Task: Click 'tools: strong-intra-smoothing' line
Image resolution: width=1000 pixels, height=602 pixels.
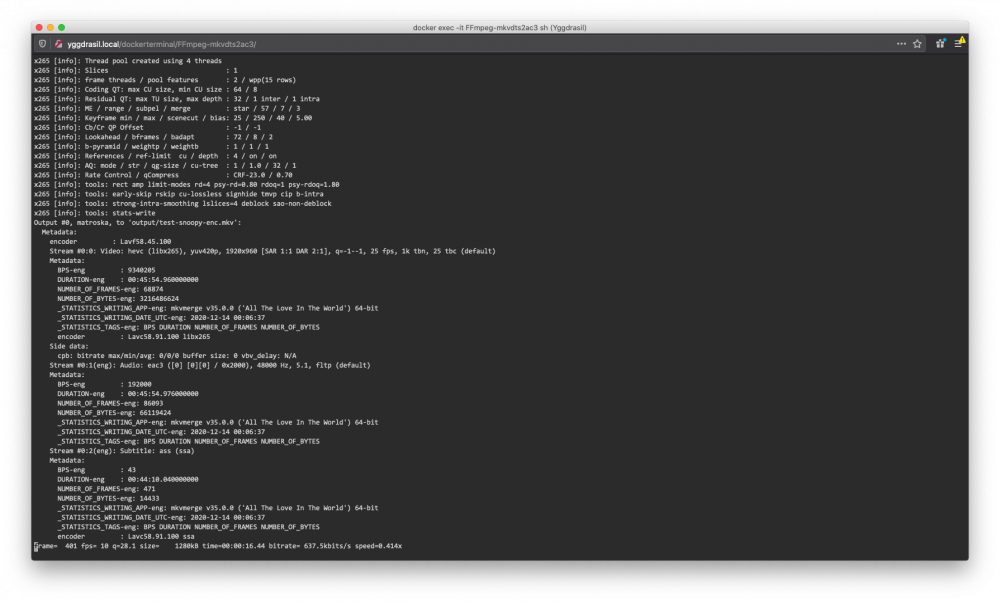Action: coord(182,204)
